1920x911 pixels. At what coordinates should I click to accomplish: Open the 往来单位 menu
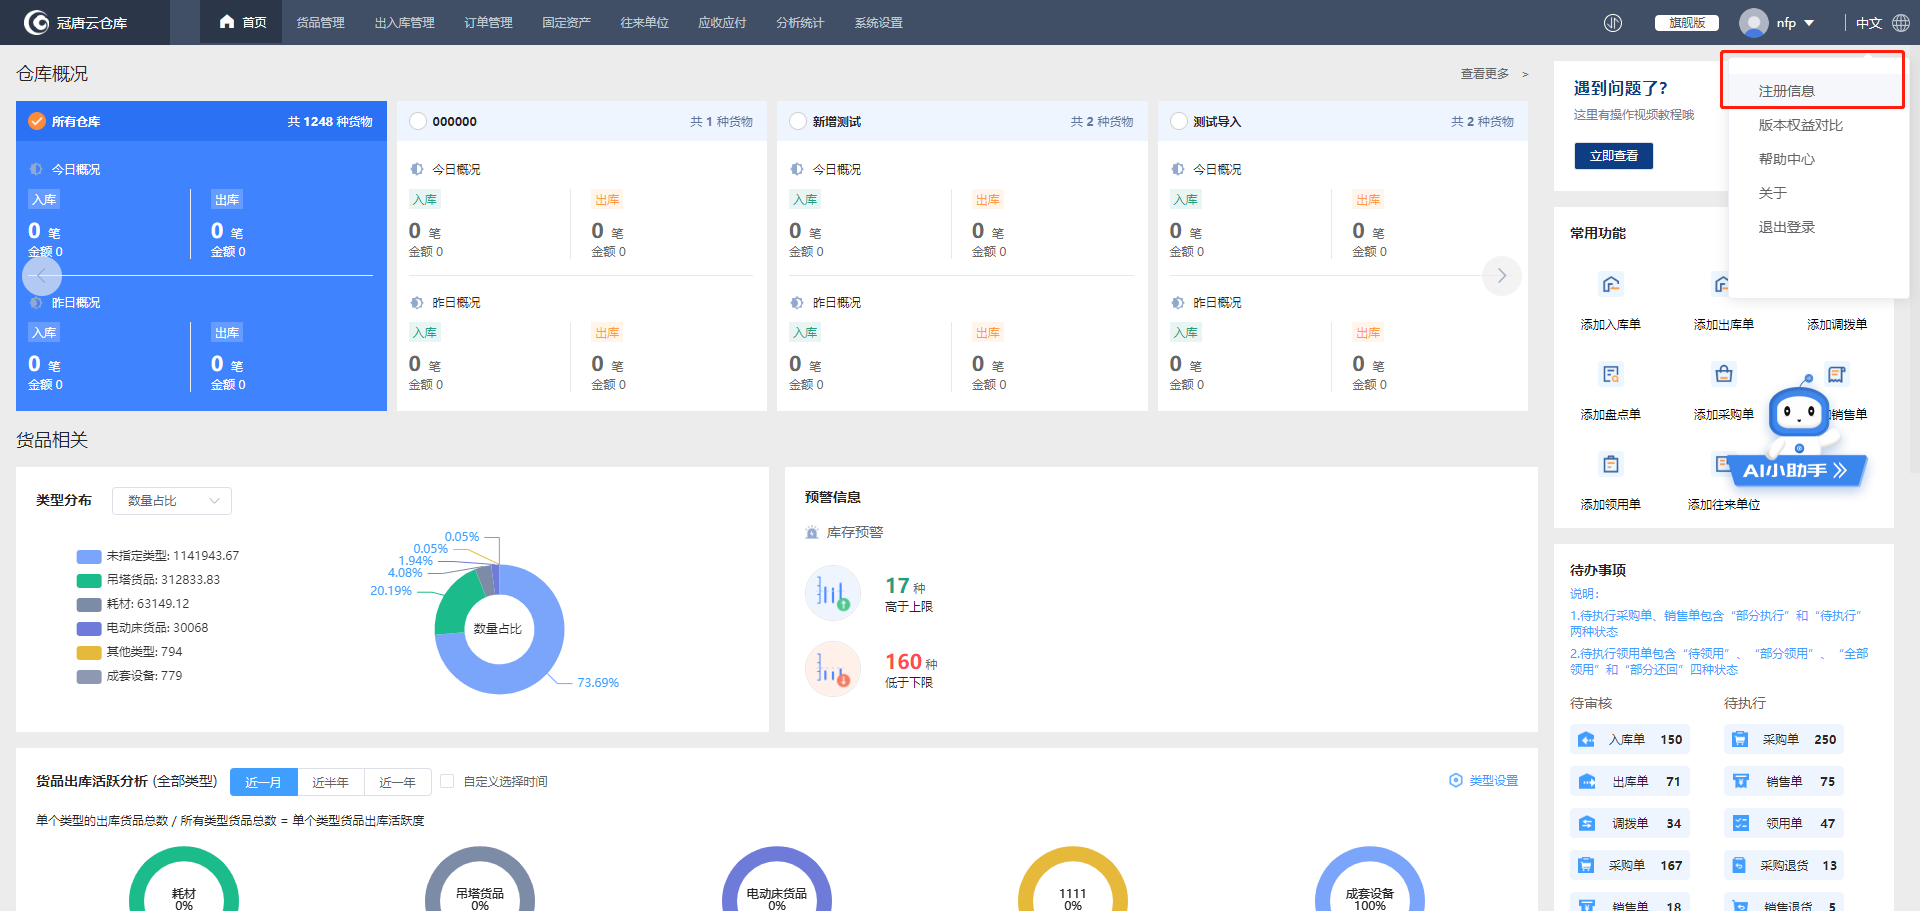pyautogui.click(x=644, y=22)
